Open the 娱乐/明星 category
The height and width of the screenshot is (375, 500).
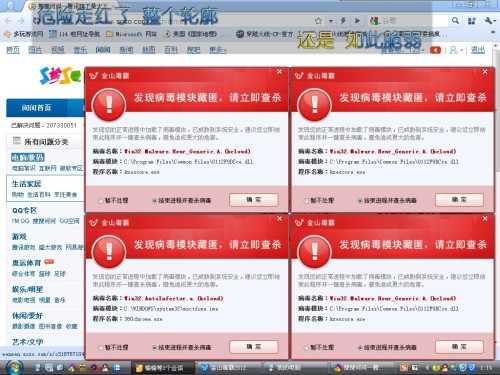coord(27,289)
